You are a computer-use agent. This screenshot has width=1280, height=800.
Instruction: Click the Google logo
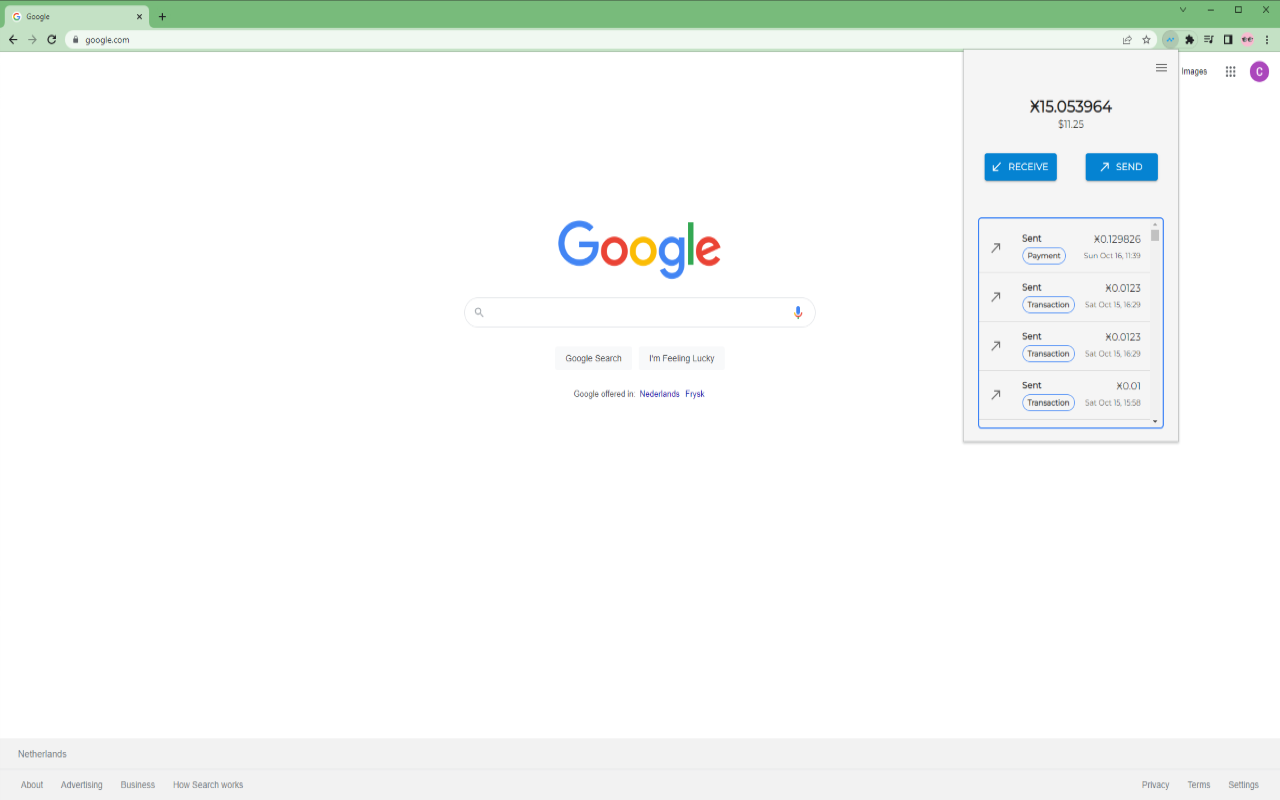point(639,249)
